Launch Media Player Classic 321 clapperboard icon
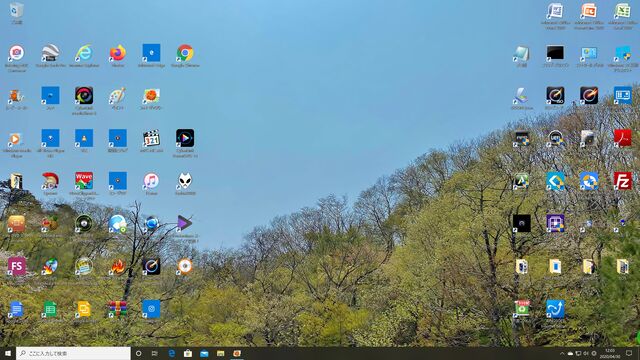The image size is (640, 360). pyautogui.click(x=151, y=139)
